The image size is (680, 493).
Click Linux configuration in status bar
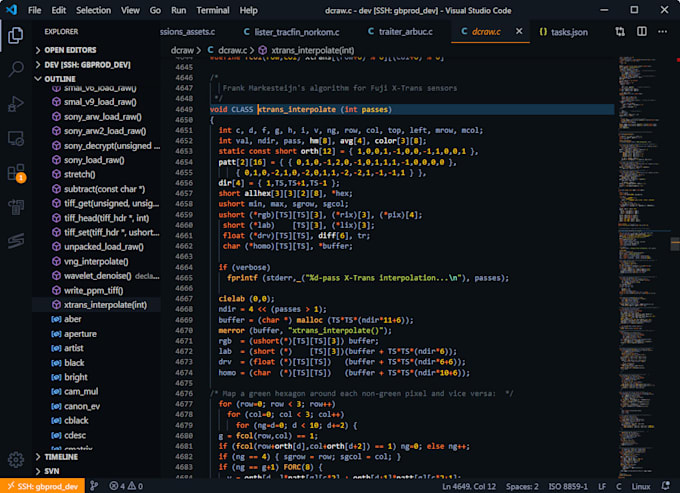(641, 486)
